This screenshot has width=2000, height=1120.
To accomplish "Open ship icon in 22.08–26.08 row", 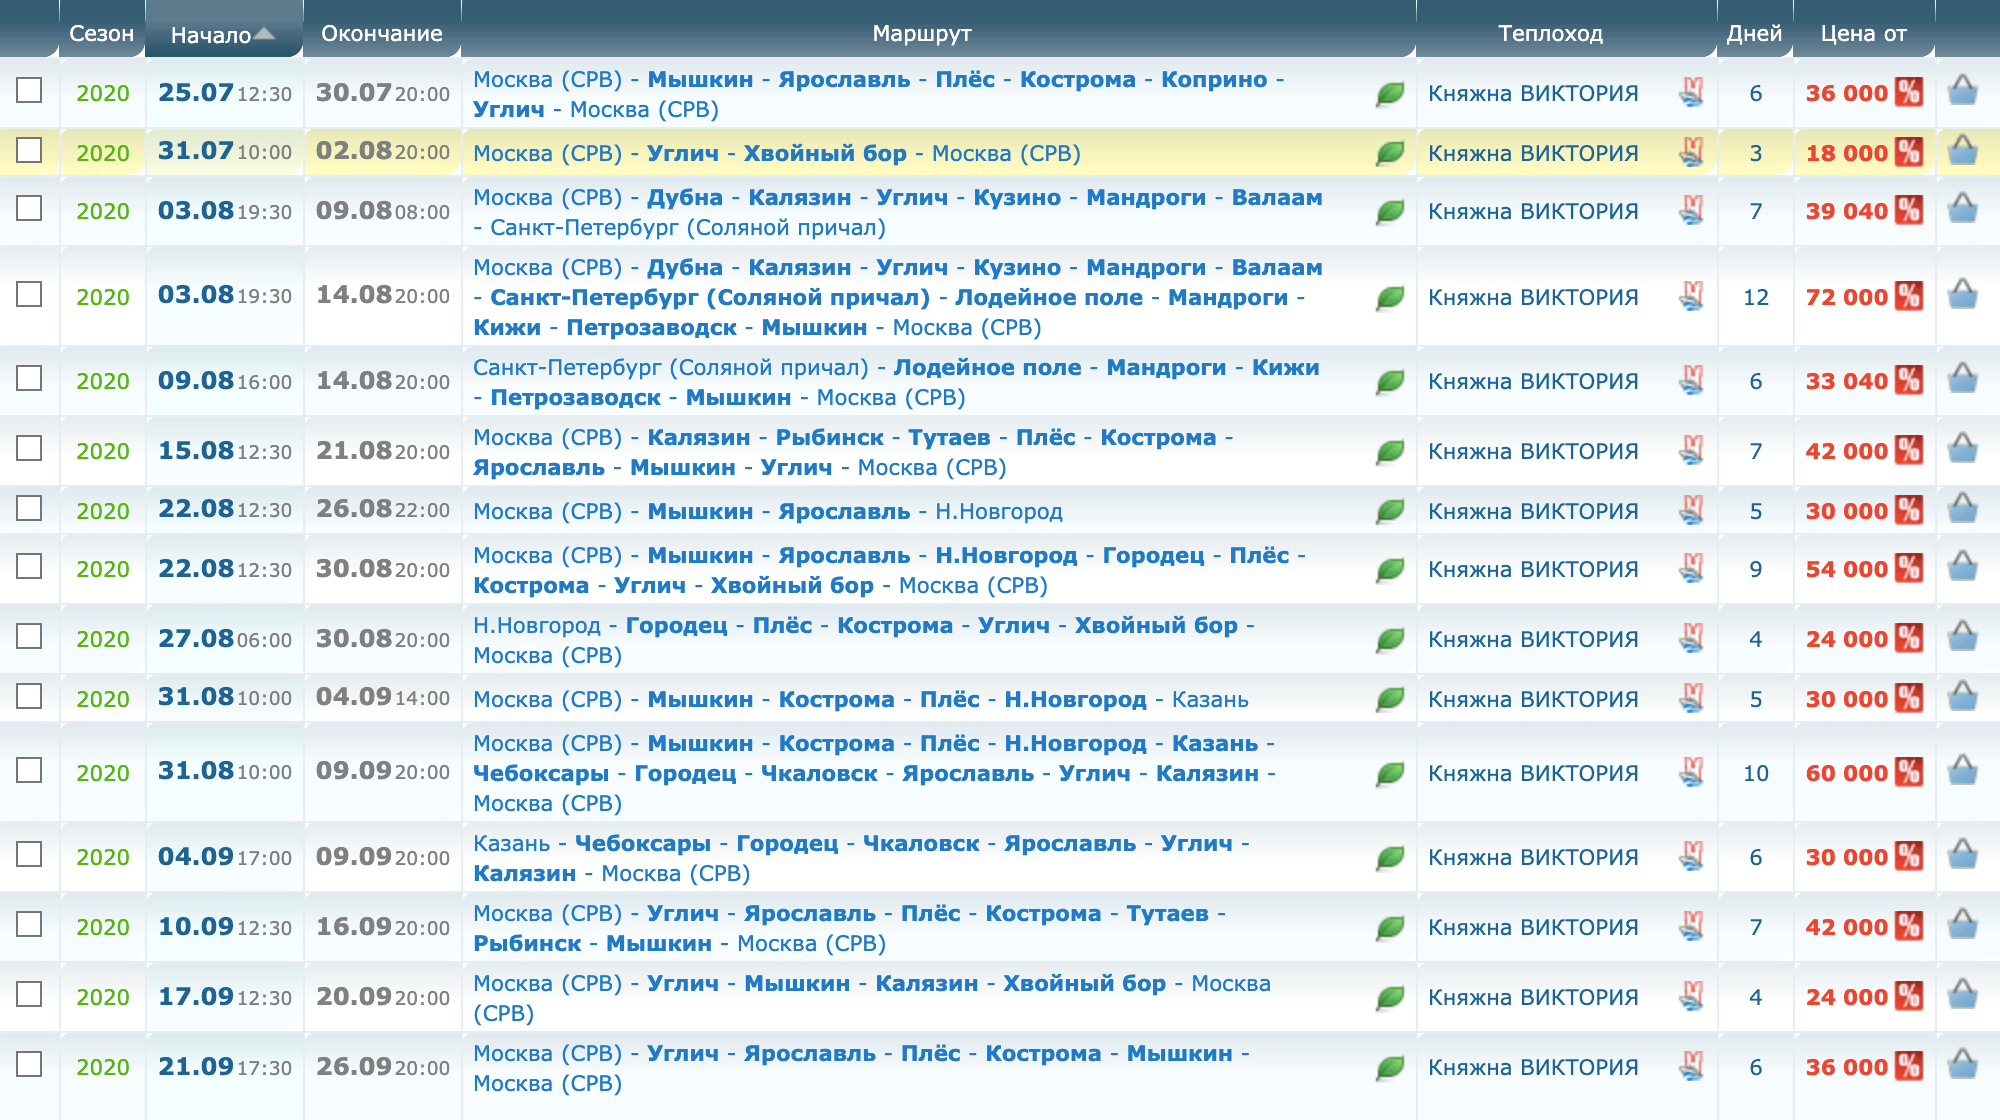I will pyautogui.click(x=1691, y=510).
